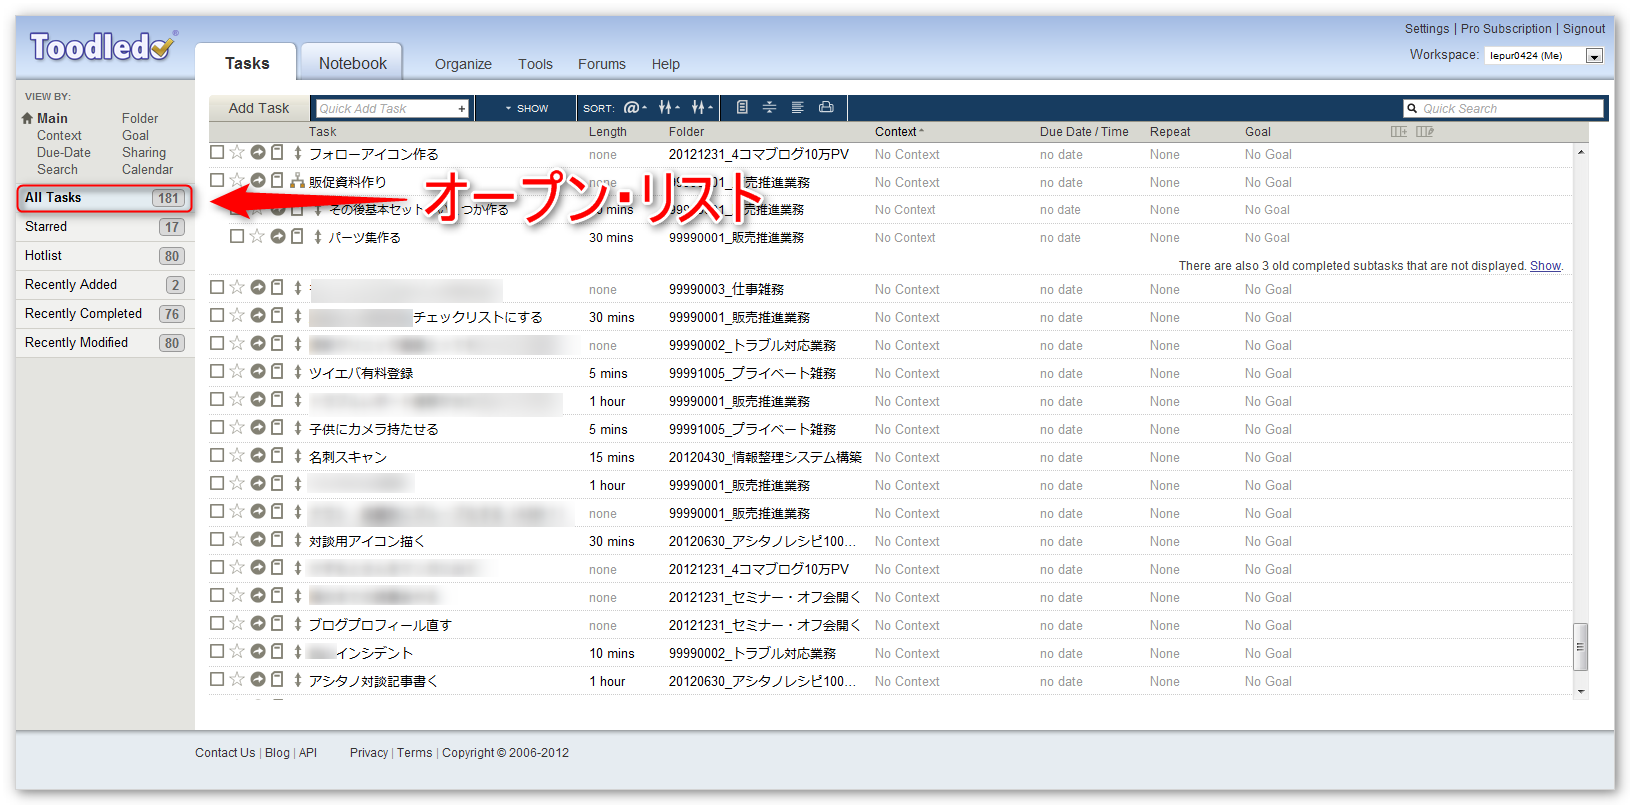
Task: Mark 子供にカメラ持たせる task complete
Action: (x=217, y=427)
